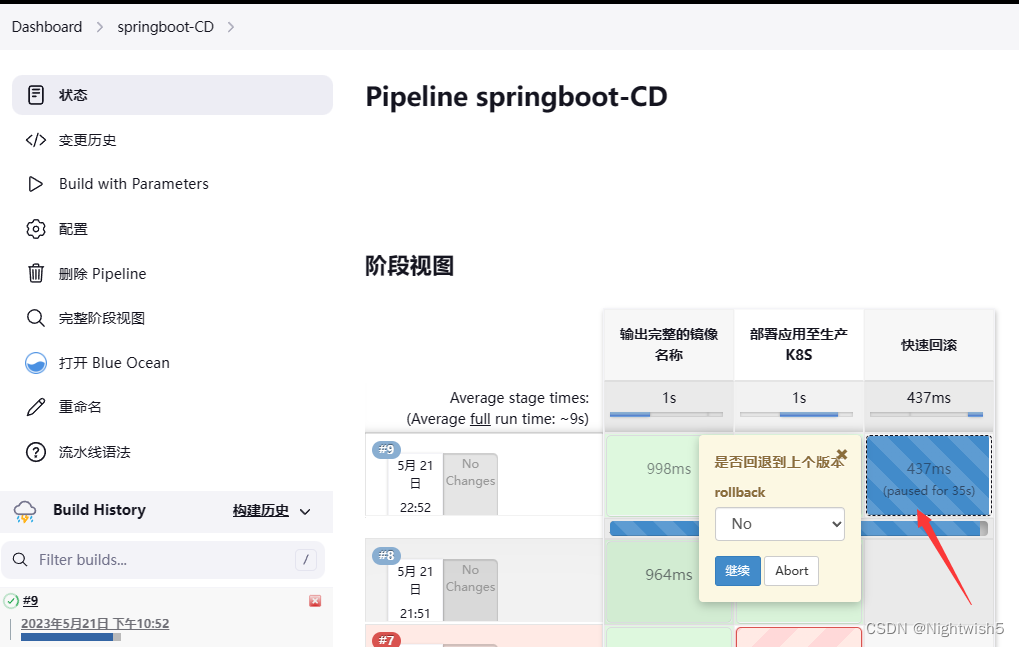Click the Blue Ocean logo icon

36,362
